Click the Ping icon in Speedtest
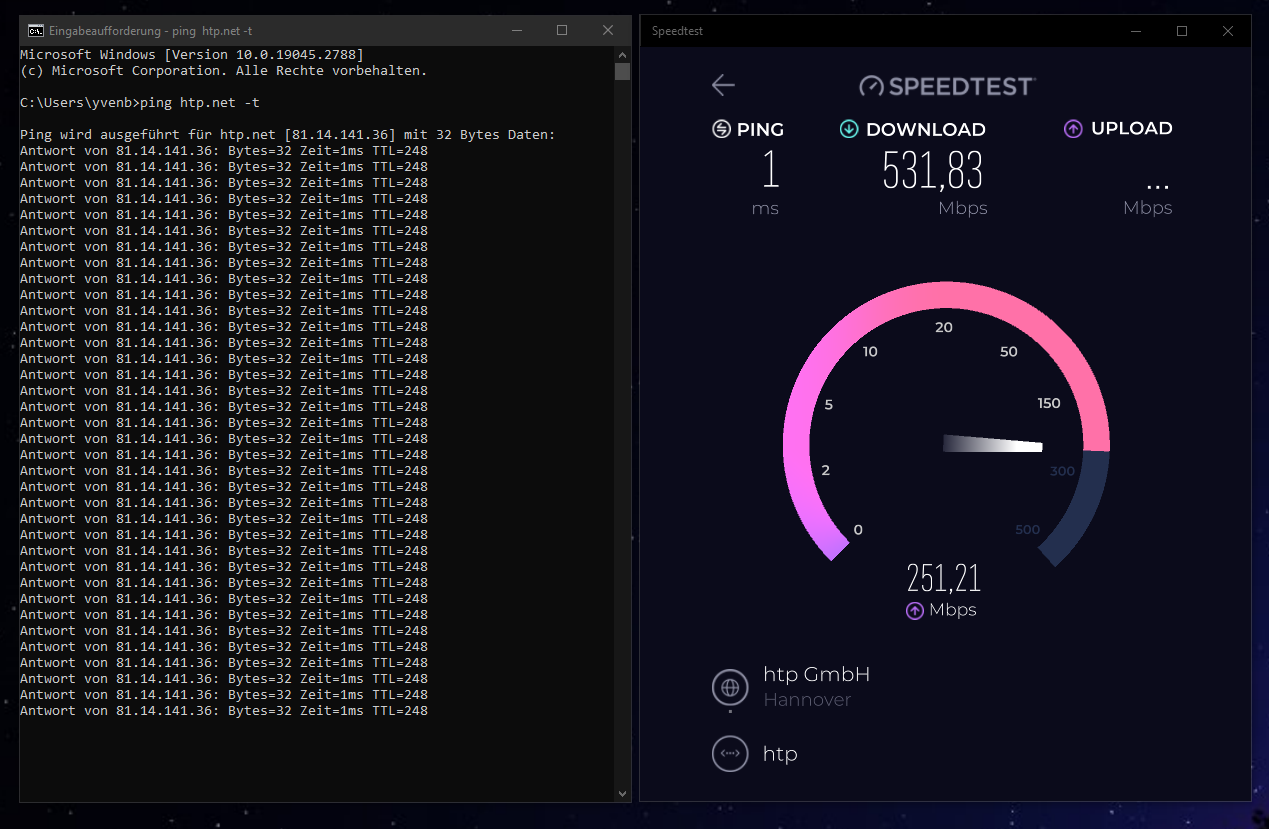Image resolution: width=1269 pixels, height=829 pixels. [721, 129]
